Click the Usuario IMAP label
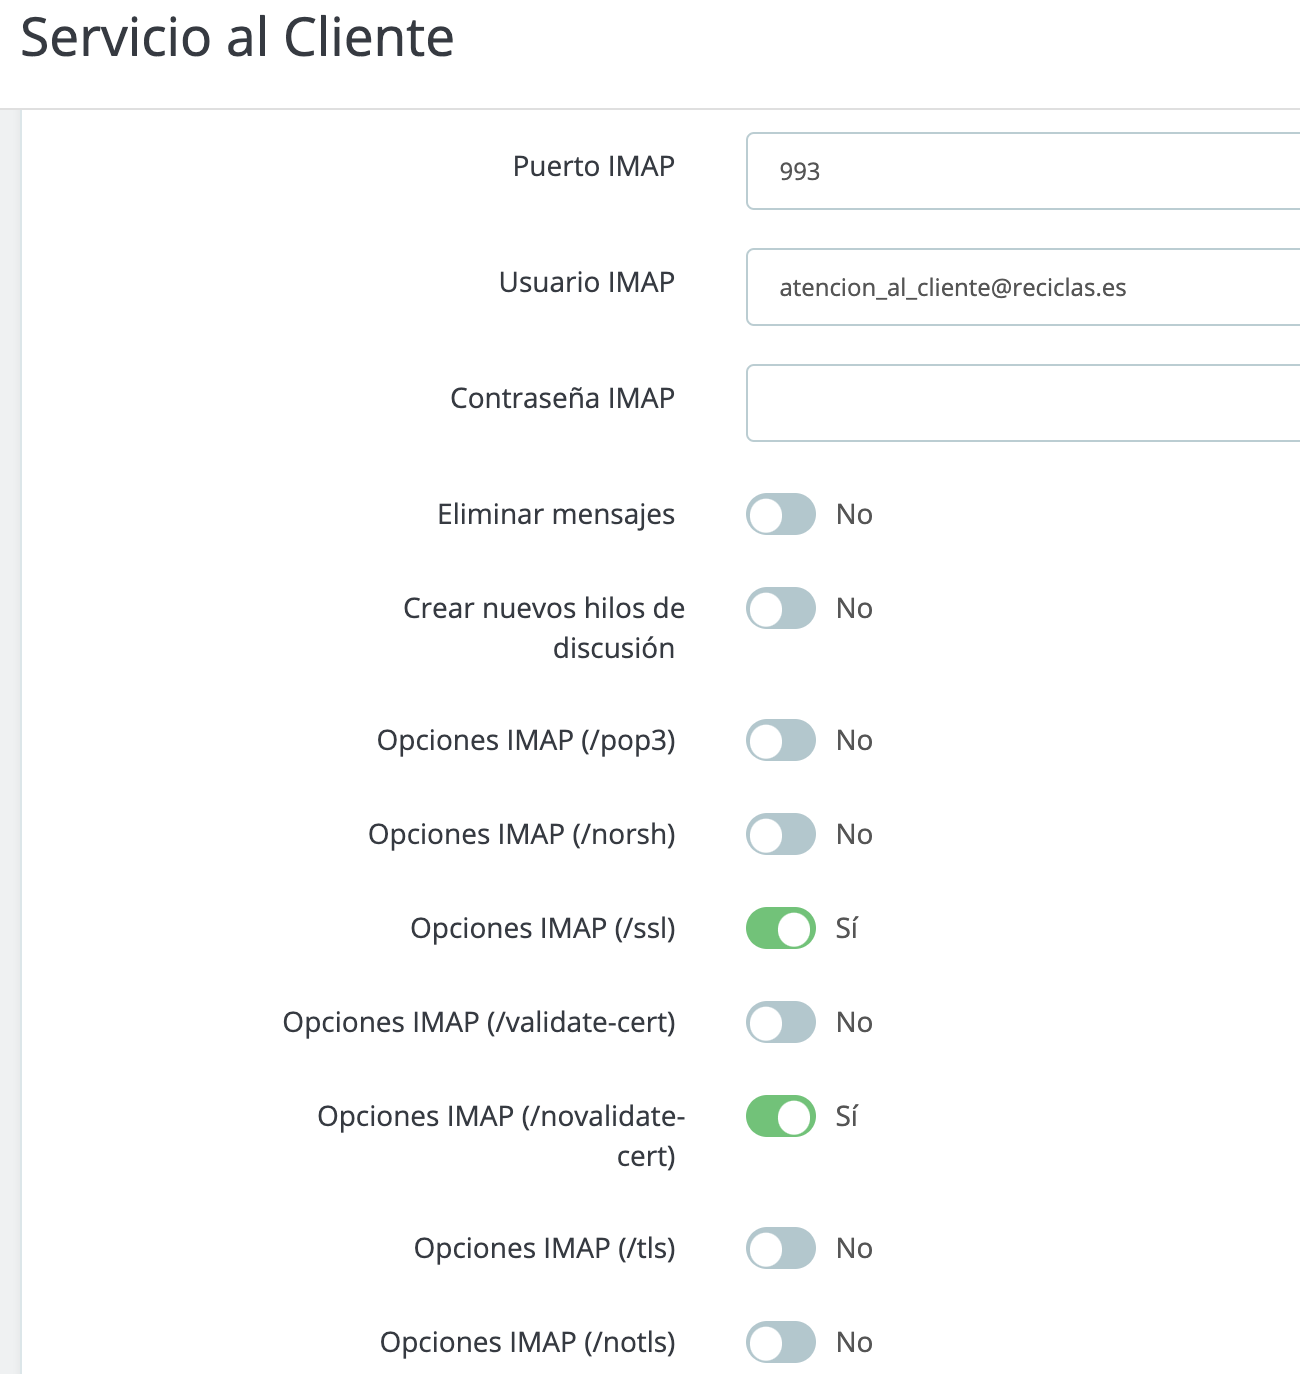 (x=587, y=282)
